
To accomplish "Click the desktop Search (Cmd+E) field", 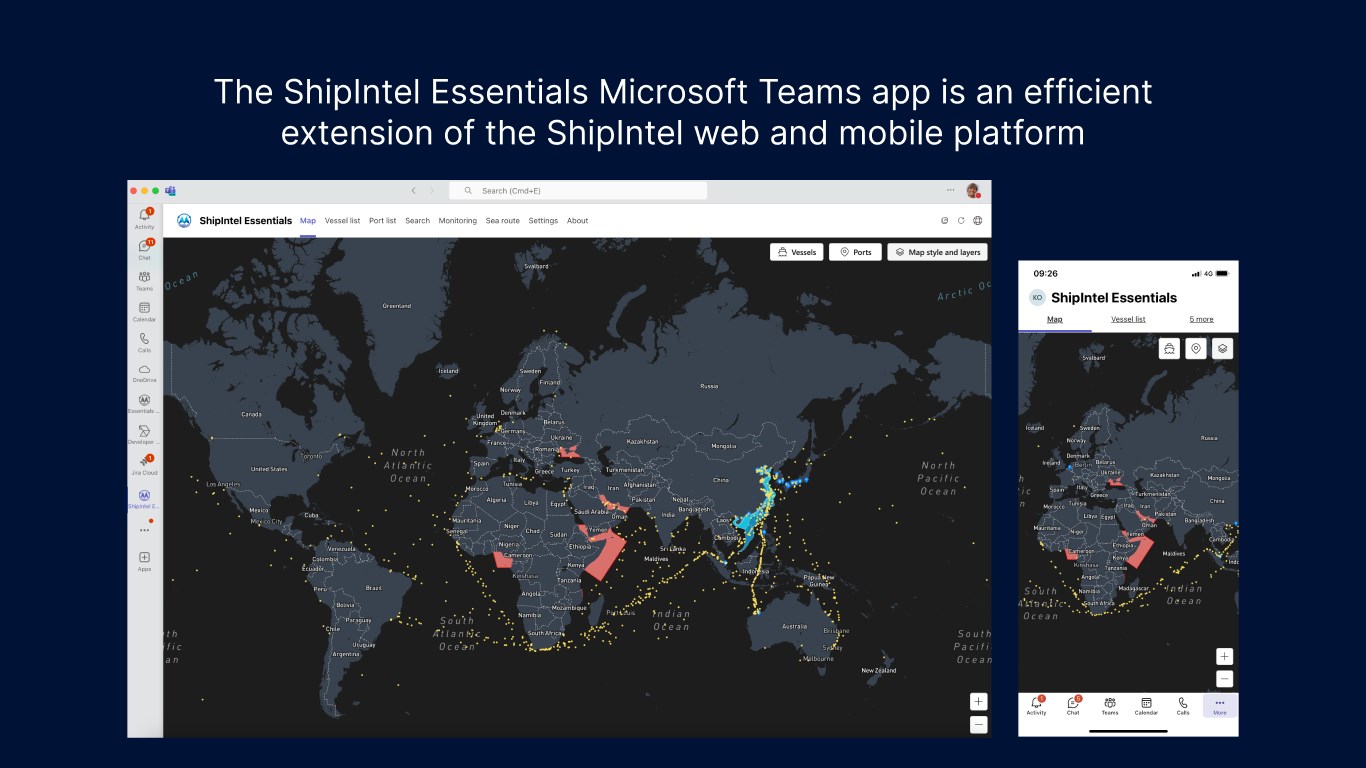I will 578,190.
